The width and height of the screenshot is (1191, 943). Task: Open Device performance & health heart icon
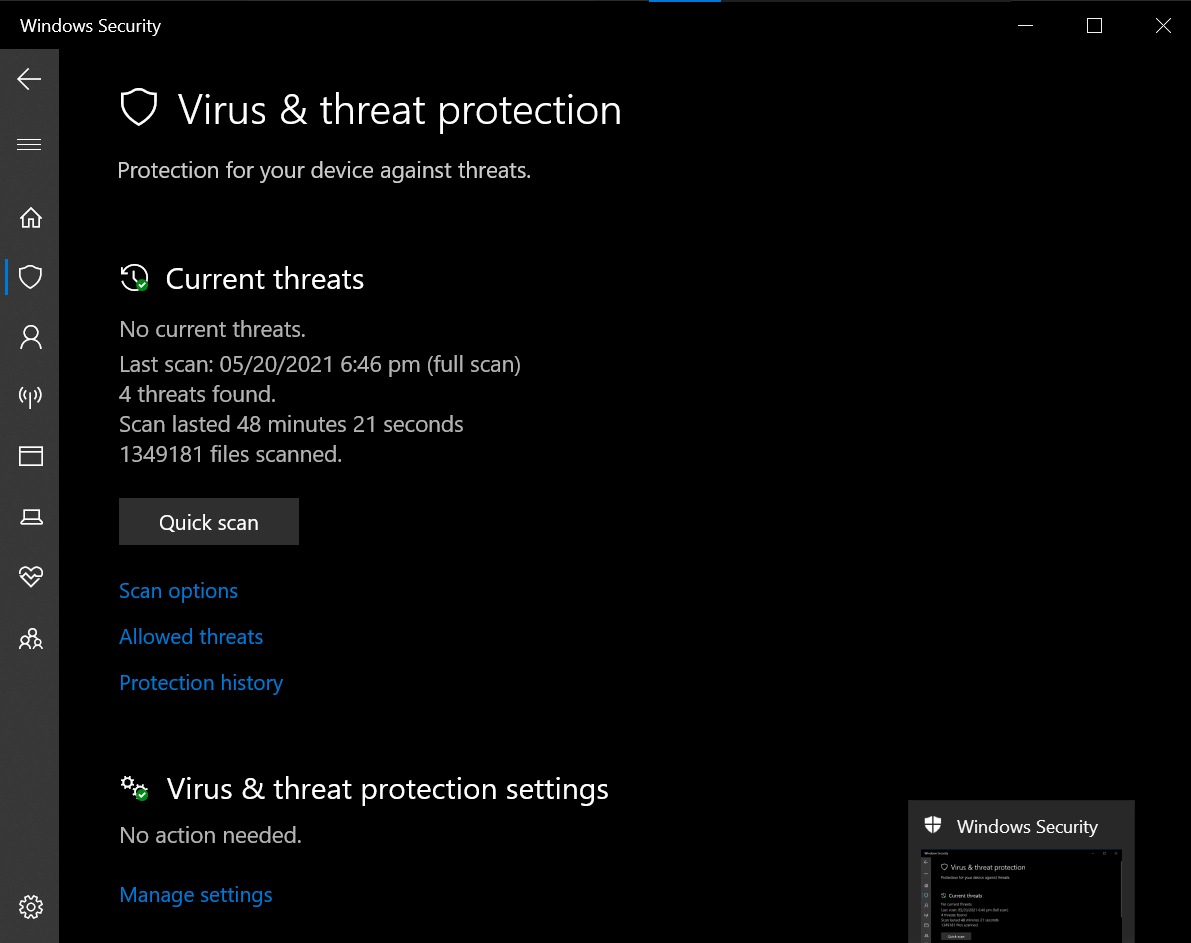[x=30, y=577]
